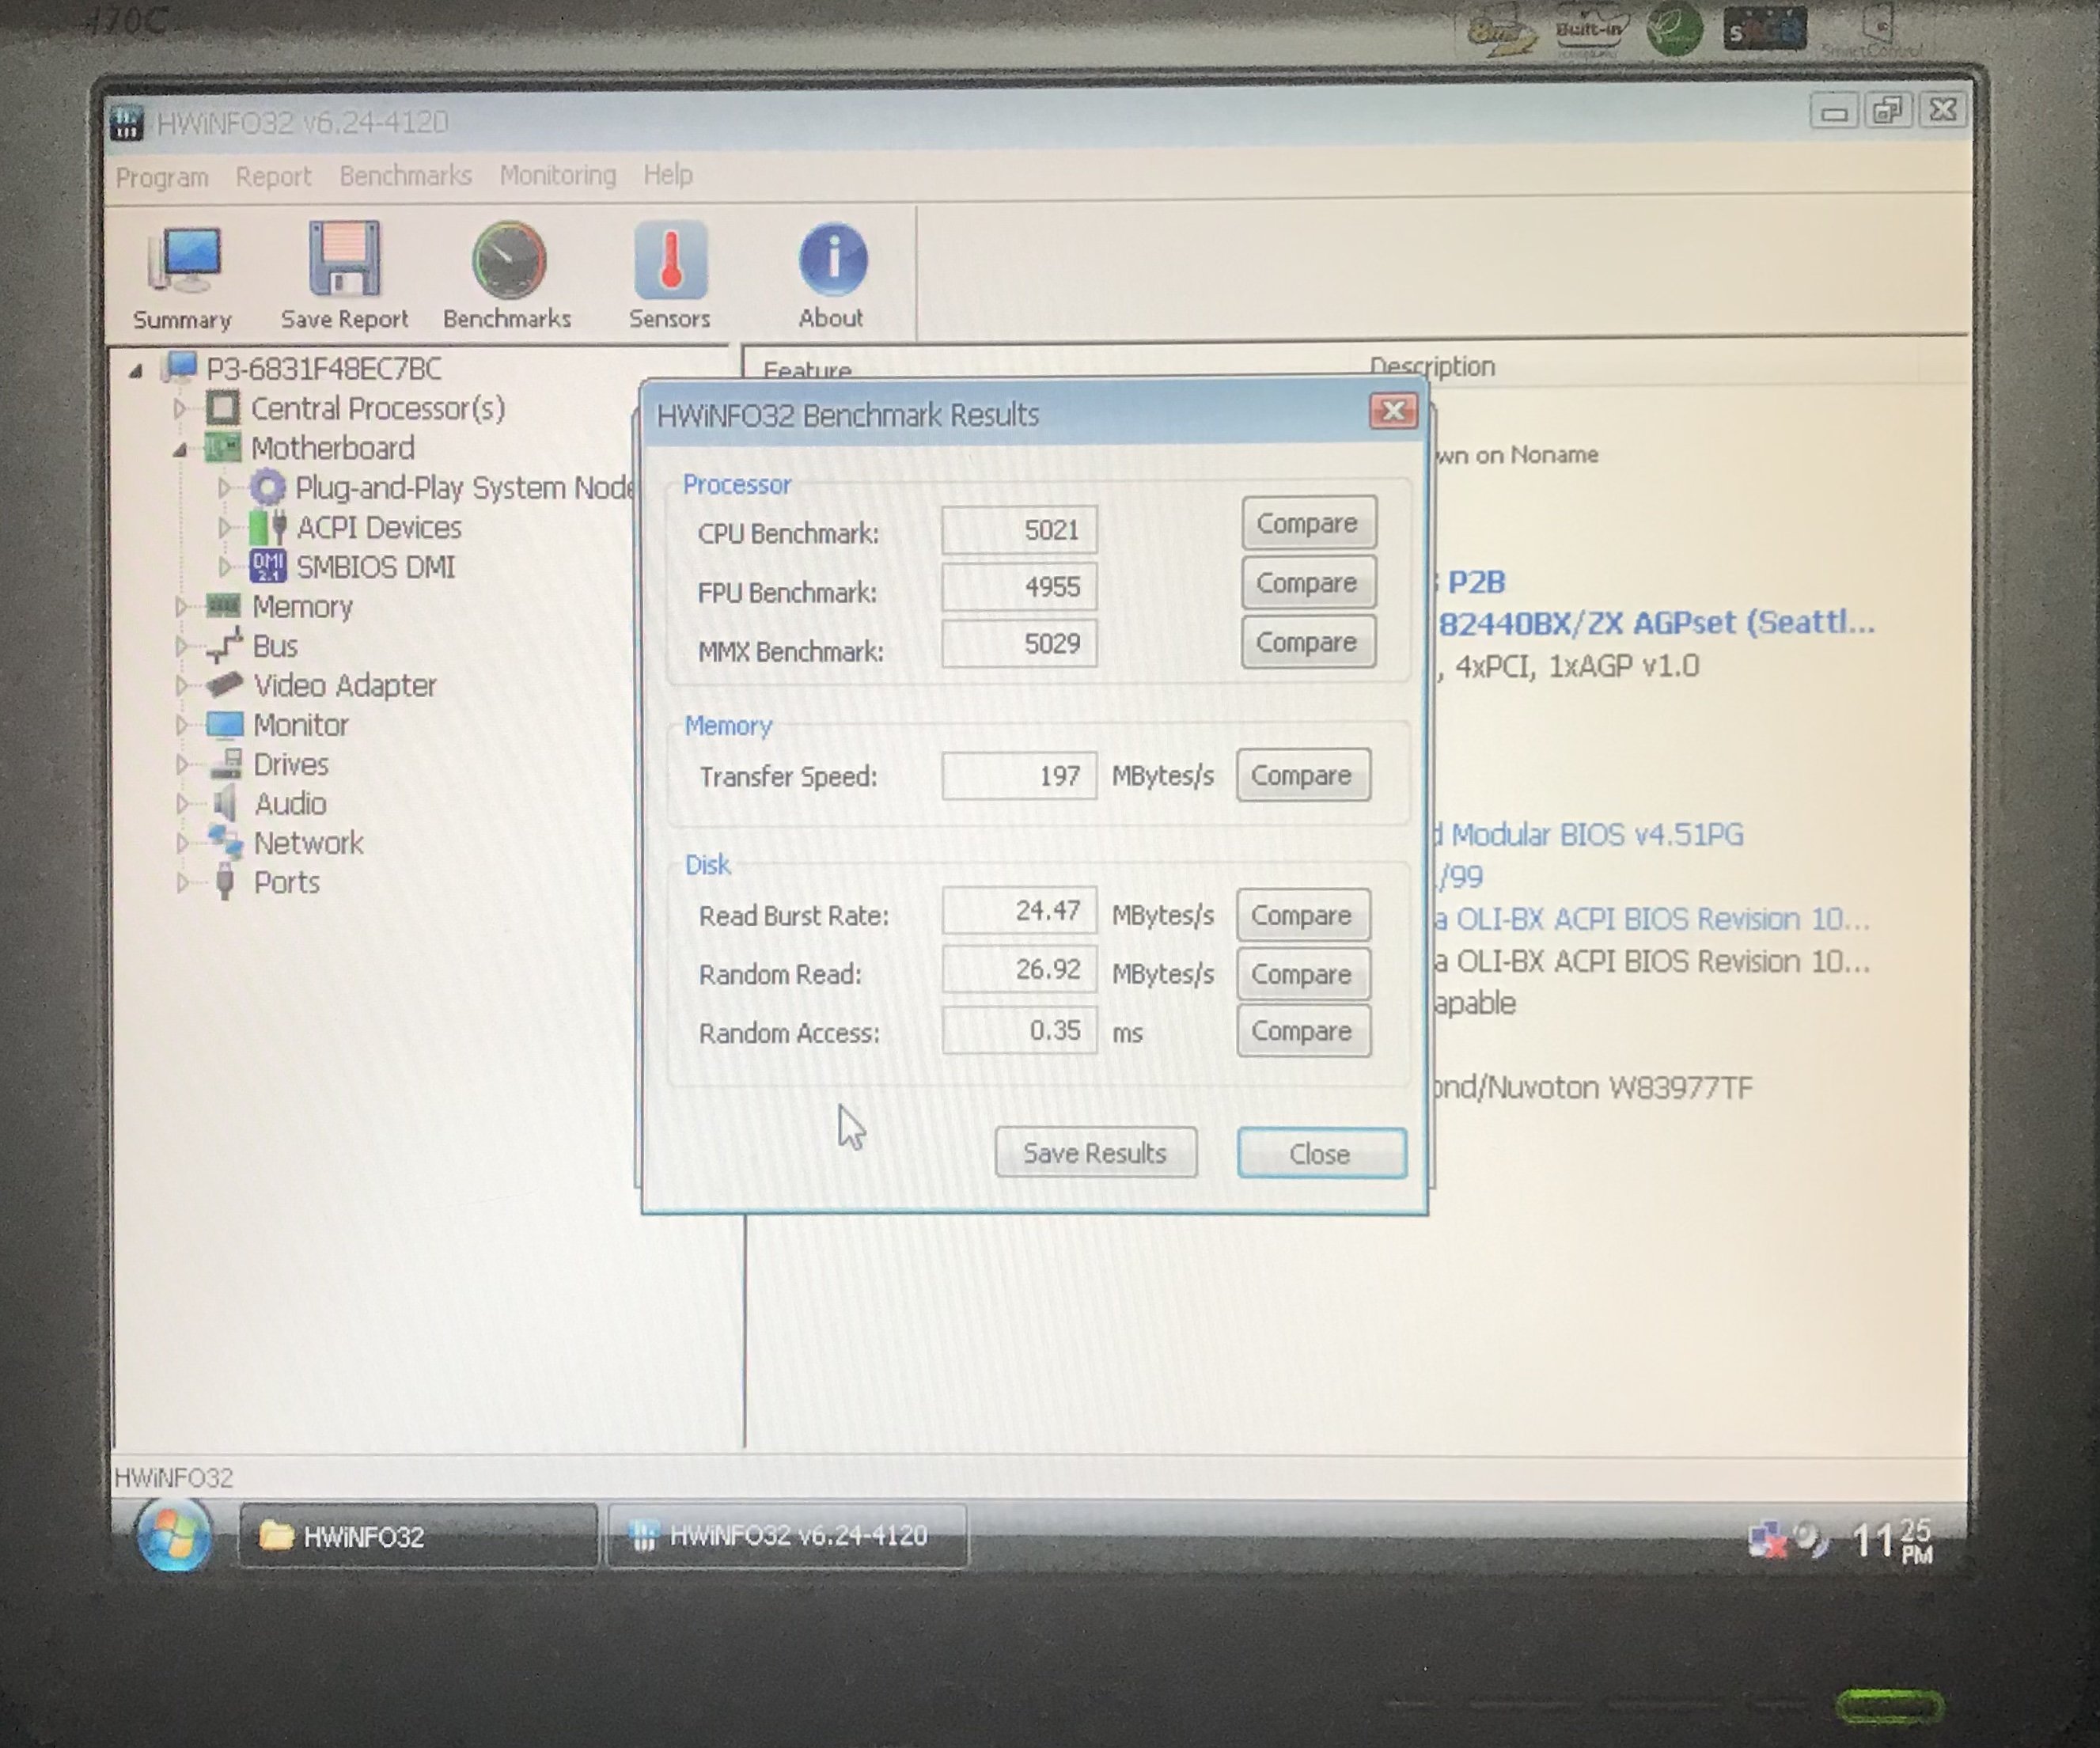Expand the Network tree node
The height and width of the screenshot is (1748, 2100).
click(181, 843)
